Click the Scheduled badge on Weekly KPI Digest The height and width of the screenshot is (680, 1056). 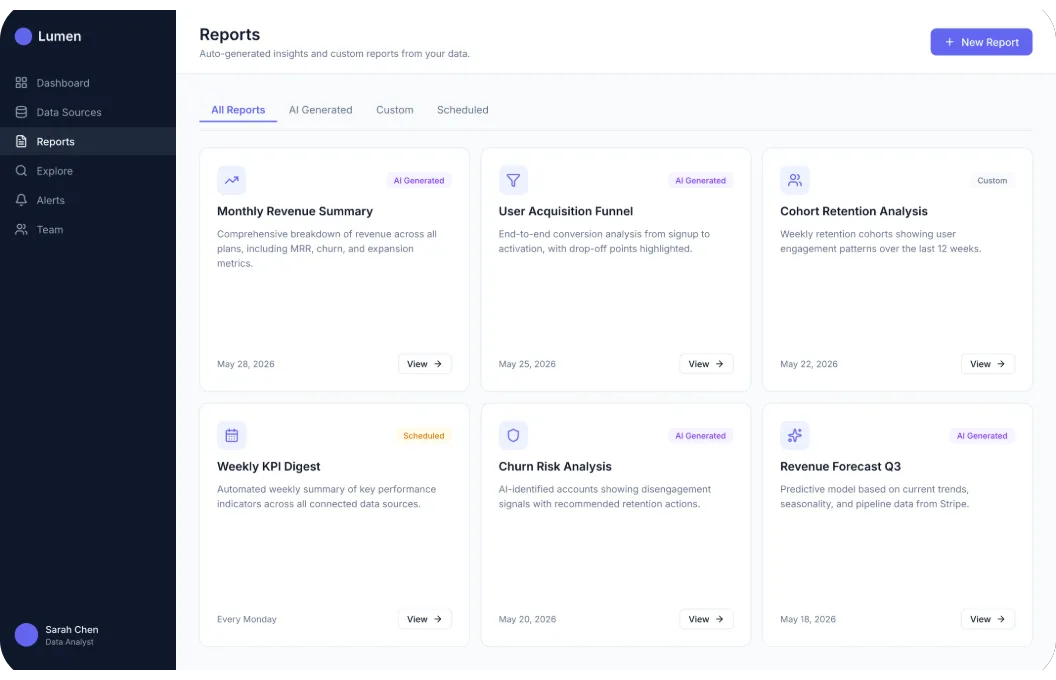(x=424, y=436)
